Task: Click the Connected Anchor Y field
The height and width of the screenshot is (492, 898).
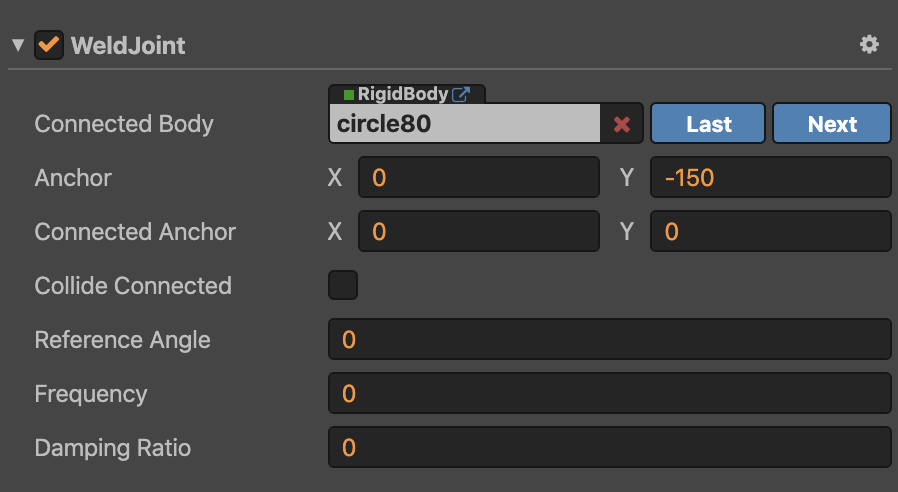Action: point(769,232)
